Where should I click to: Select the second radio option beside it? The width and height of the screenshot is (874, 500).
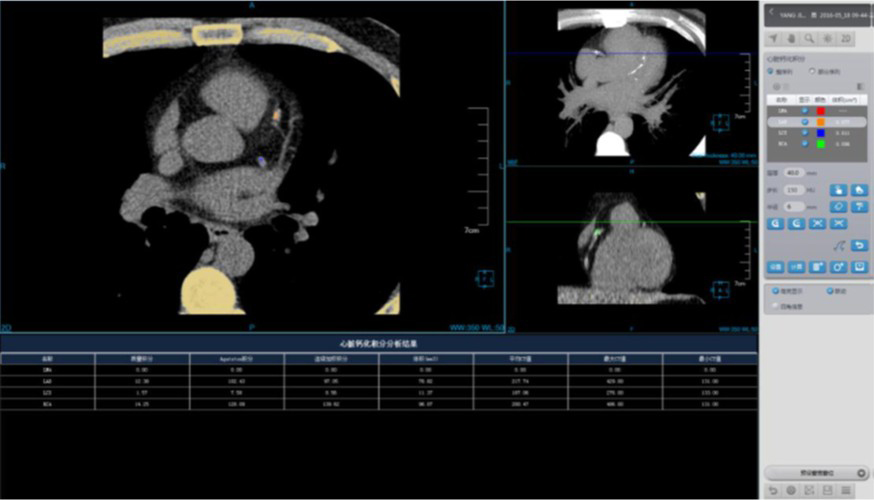810,72
